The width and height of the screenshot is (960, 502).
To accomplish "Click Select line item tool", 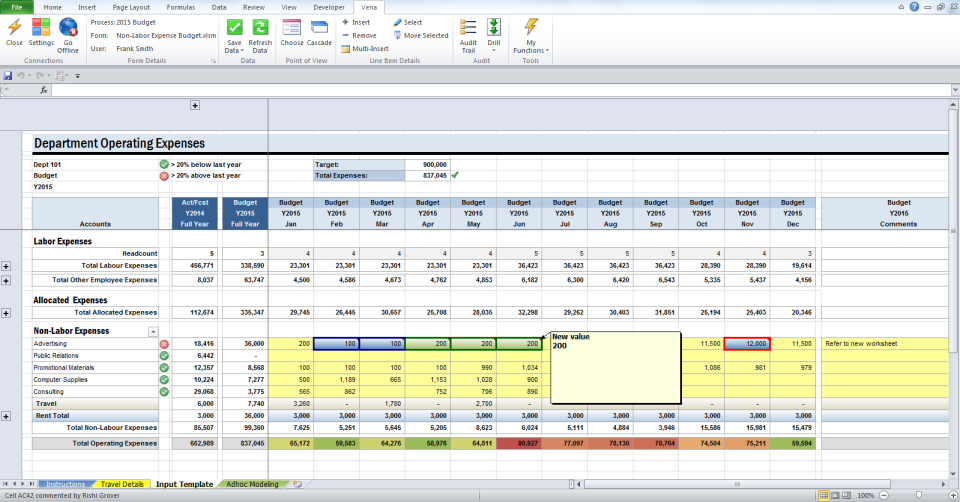I will 408,22.
